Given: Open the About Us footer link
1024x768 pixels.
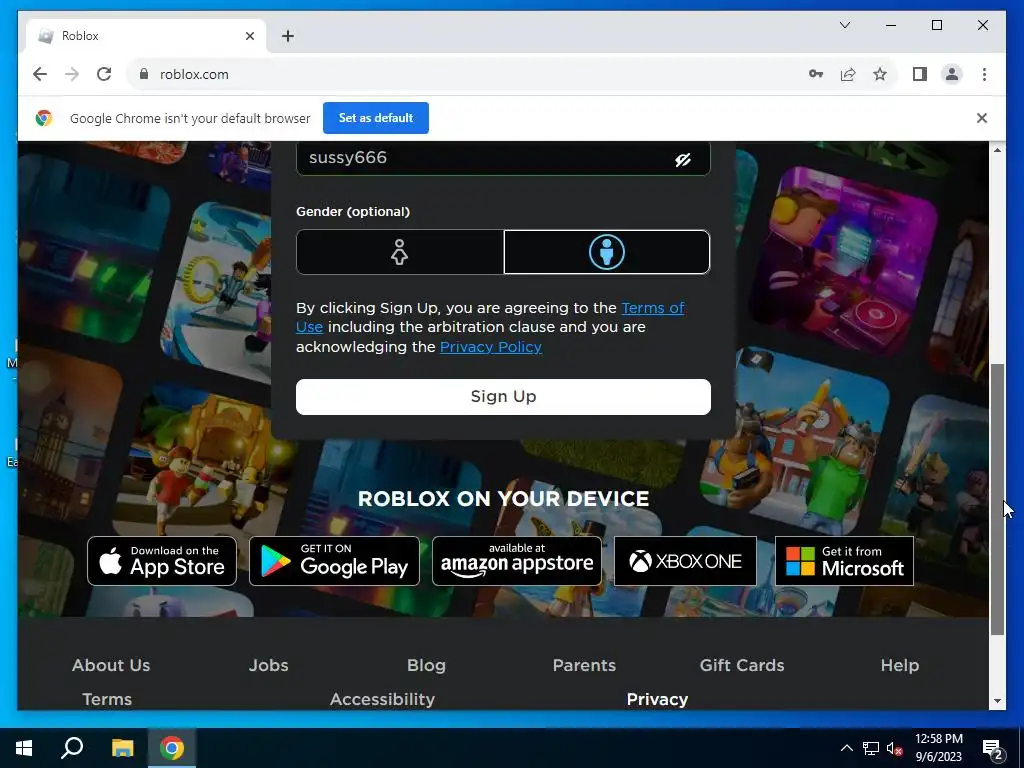Looking at the screenshot, I should tap(111, 665).
